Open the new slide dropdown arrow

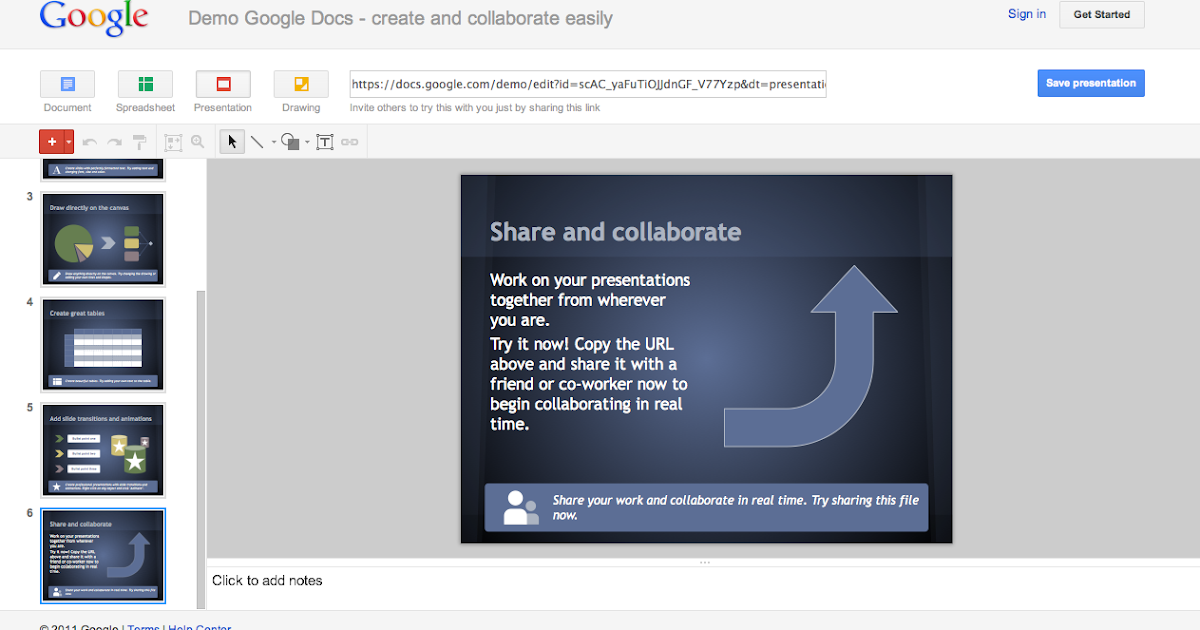[68, 142]
